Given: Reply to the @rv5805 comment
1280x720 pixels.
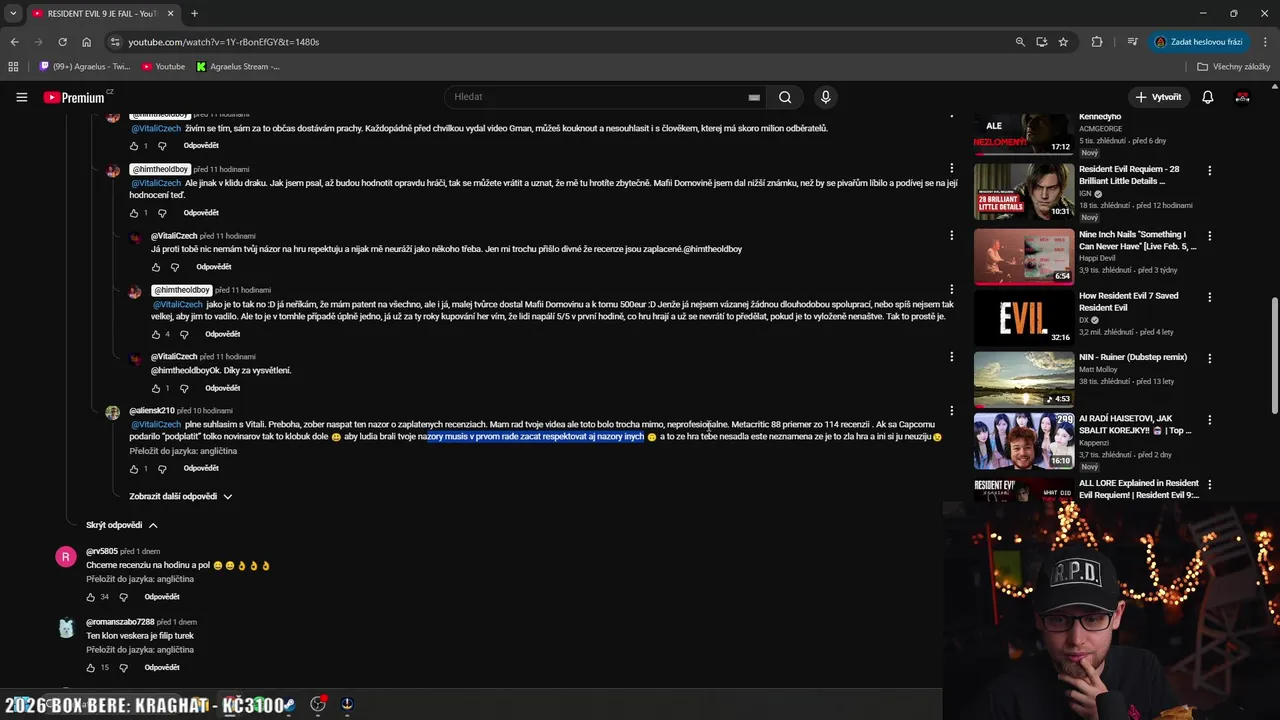Looking at the screenshot, I should pyautogui.click(x=162, y=597).
